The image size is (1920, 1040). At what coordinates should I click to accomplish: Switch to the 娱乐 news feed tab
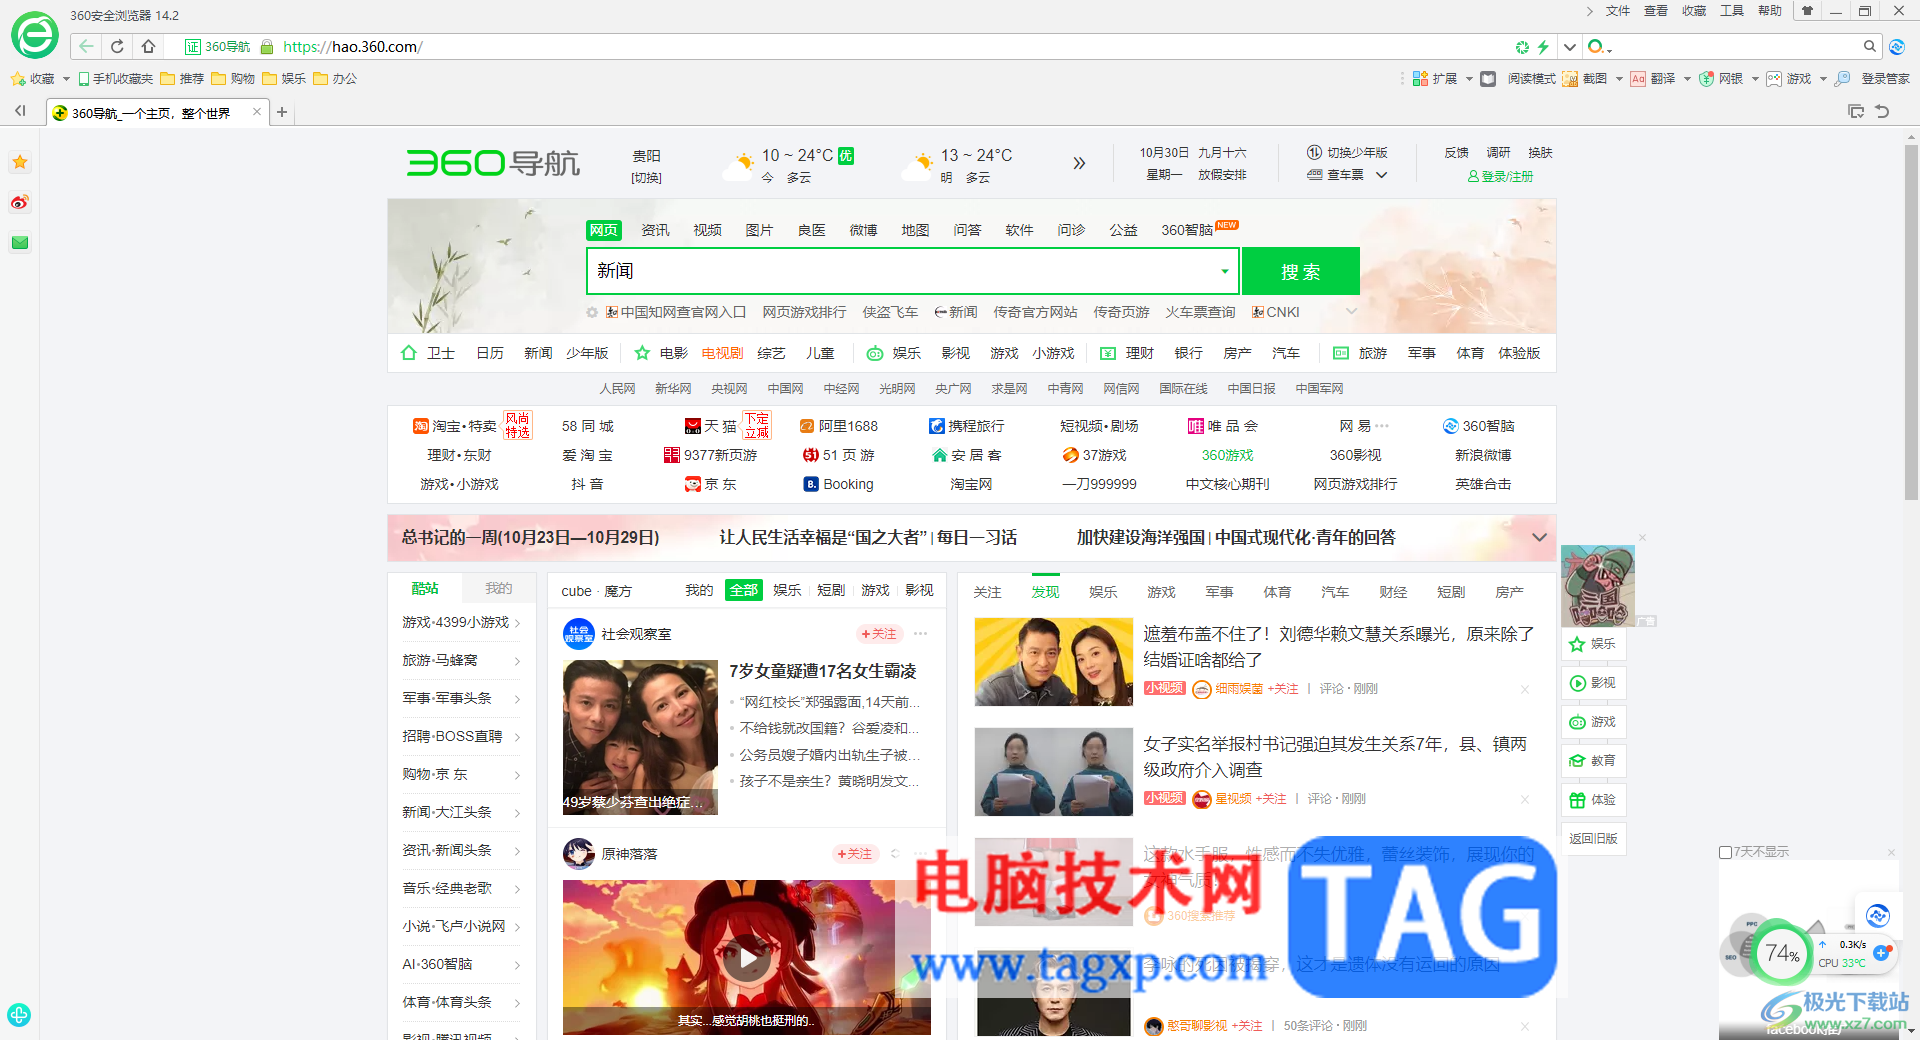pos(1103,592)
